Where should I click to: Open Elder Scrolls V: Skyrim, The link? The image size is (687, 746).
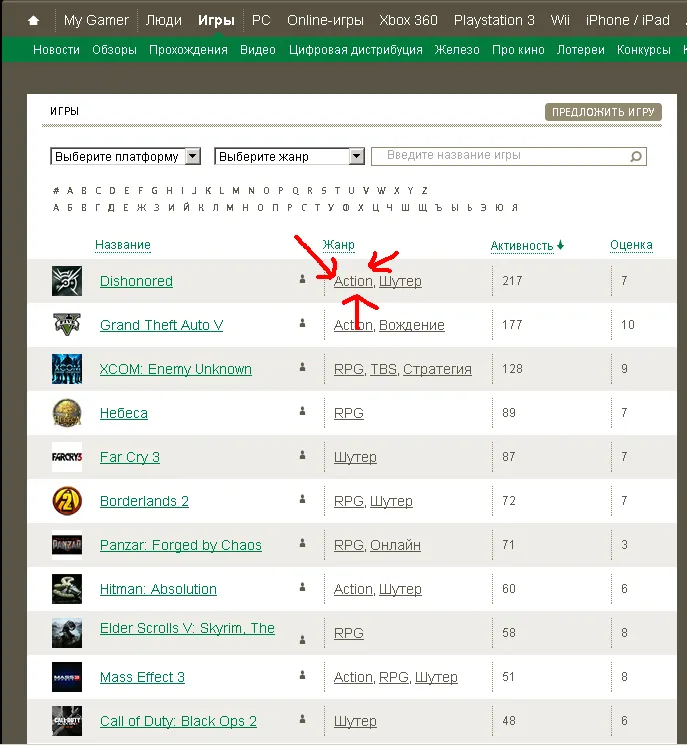[187, 628]
